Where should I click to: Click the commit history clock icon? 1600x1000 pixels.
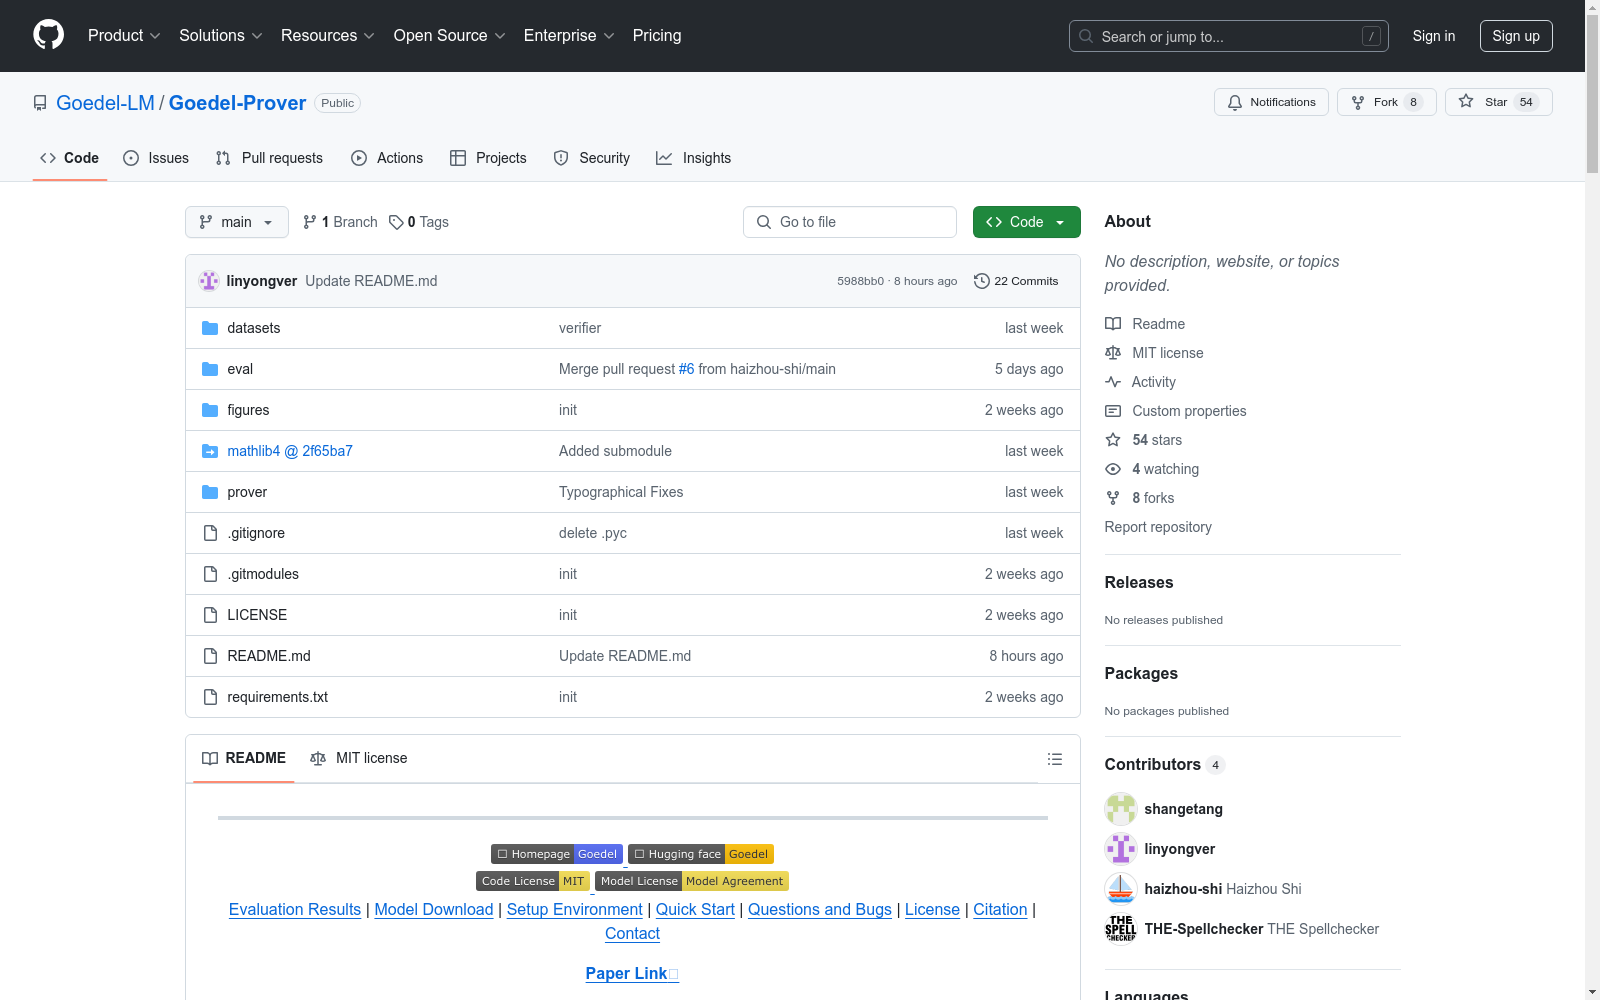click(981, 281)
